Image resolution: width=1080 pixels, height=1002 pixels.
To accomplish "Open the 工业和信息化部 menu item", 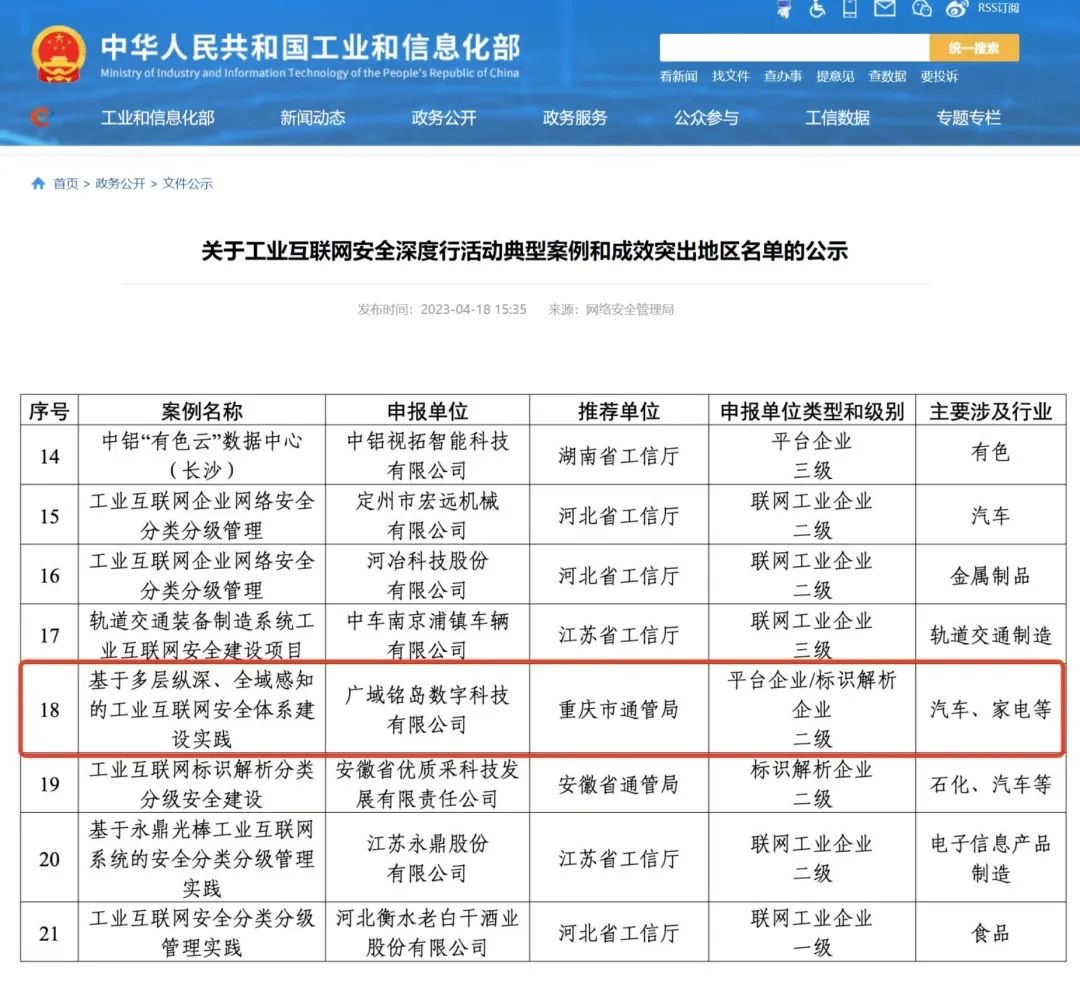I will pos(158,118).
